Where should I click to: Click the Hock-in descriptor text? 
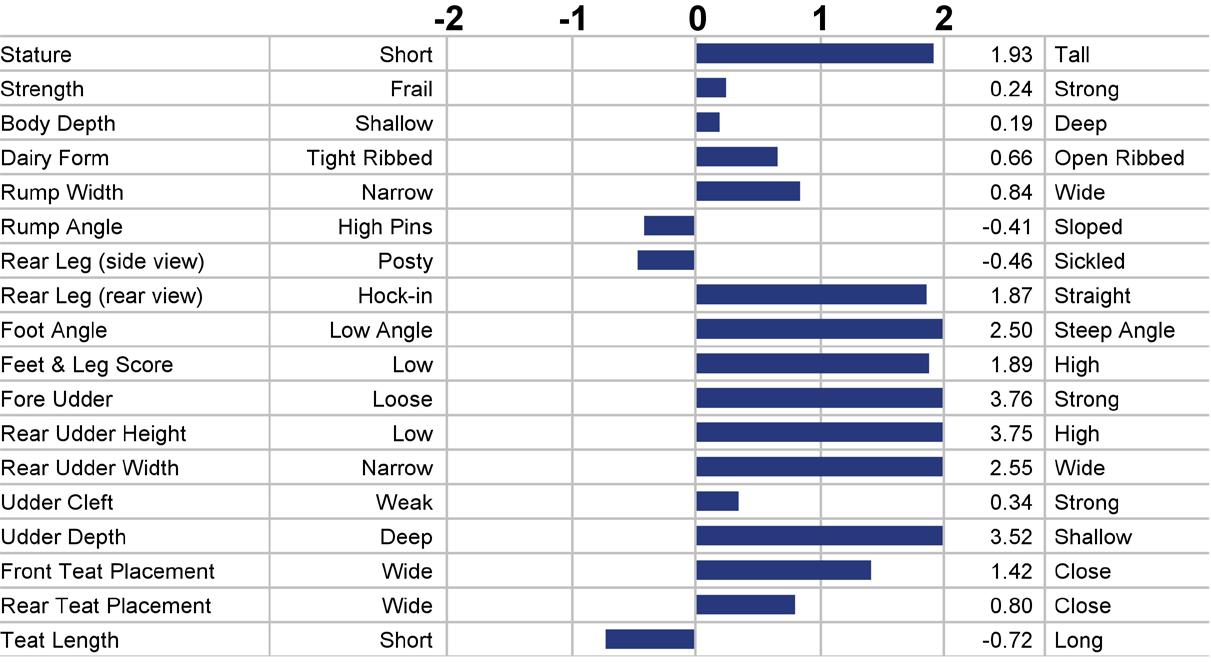click(x=395, y=296)
